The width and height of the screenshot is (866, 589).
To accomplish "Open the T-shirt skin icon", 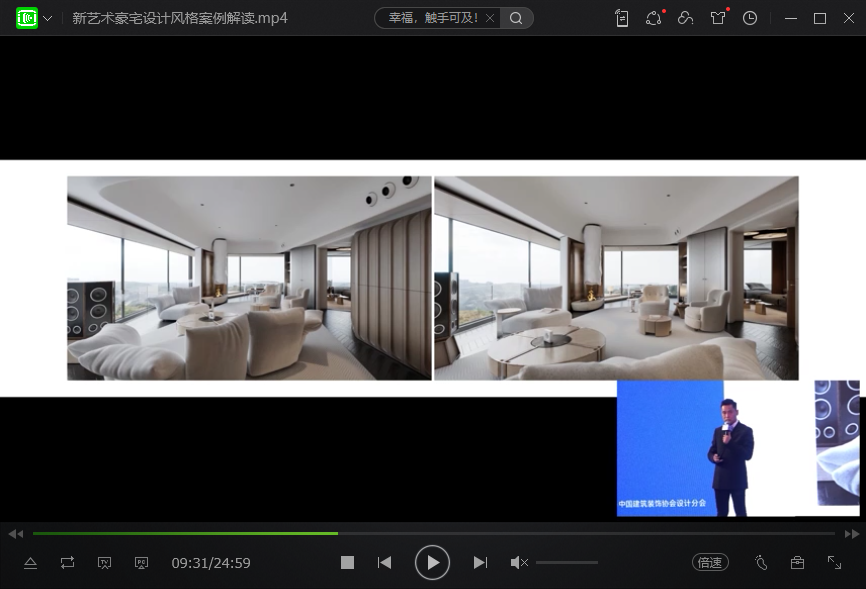I will (x=718, y=18).
